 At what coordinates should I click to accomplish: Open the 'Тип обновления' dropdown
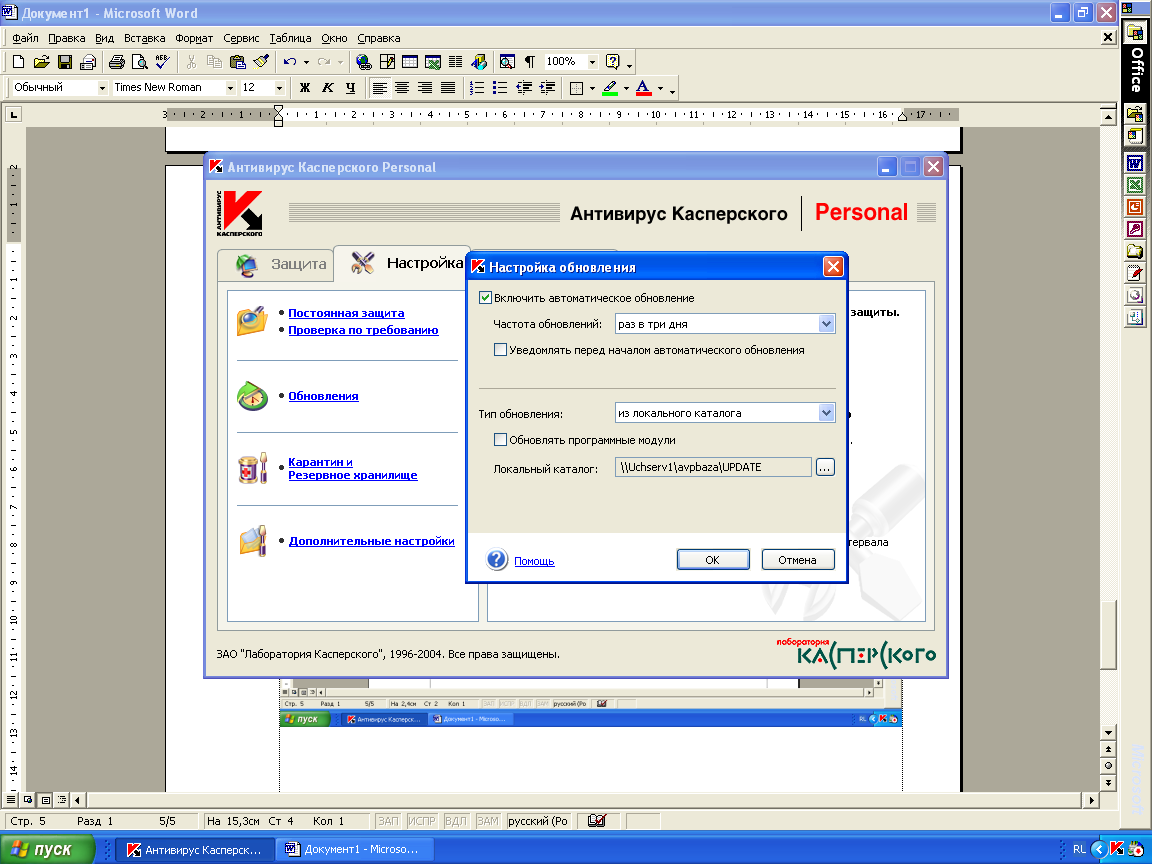pyautogui.click(x=827, y=413)
